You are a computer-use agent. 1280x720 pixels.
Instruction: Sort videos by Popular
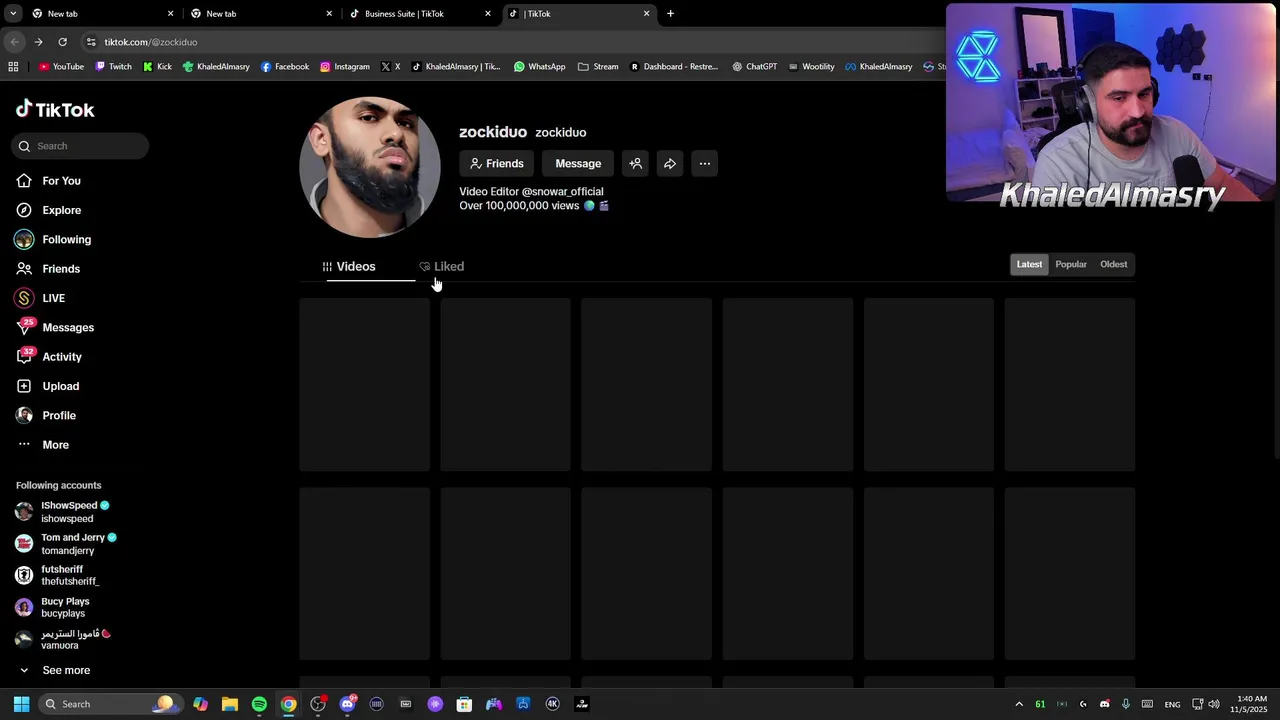click(1071, 264)
